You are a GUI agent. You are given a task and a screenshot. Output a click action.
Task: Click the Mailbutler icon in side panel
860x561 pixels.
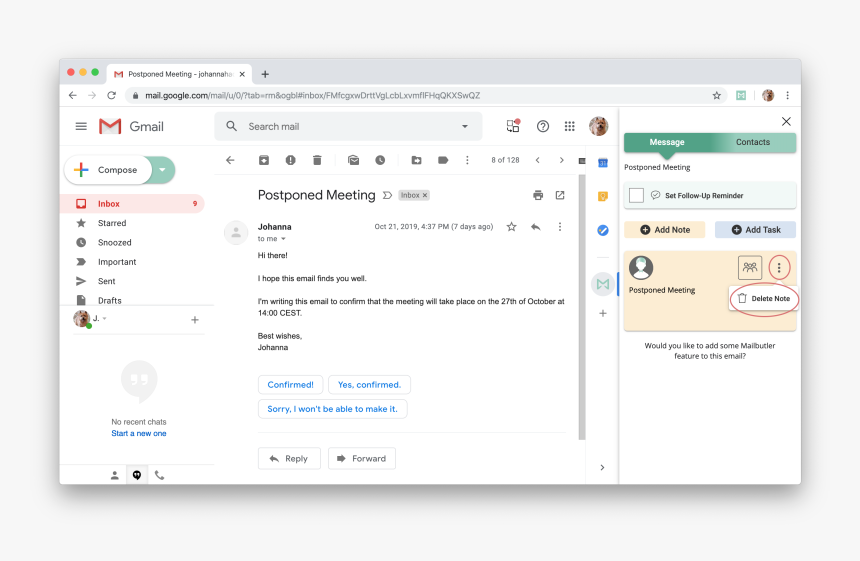(x=603, y=284)
